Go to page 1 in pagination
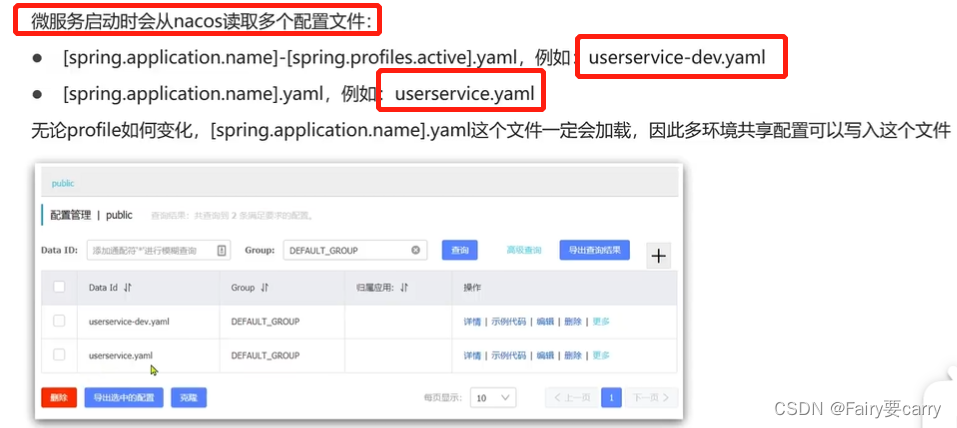The height and width of the screenshot is (428, 957). pyautogui.click(x=611, y=397)
